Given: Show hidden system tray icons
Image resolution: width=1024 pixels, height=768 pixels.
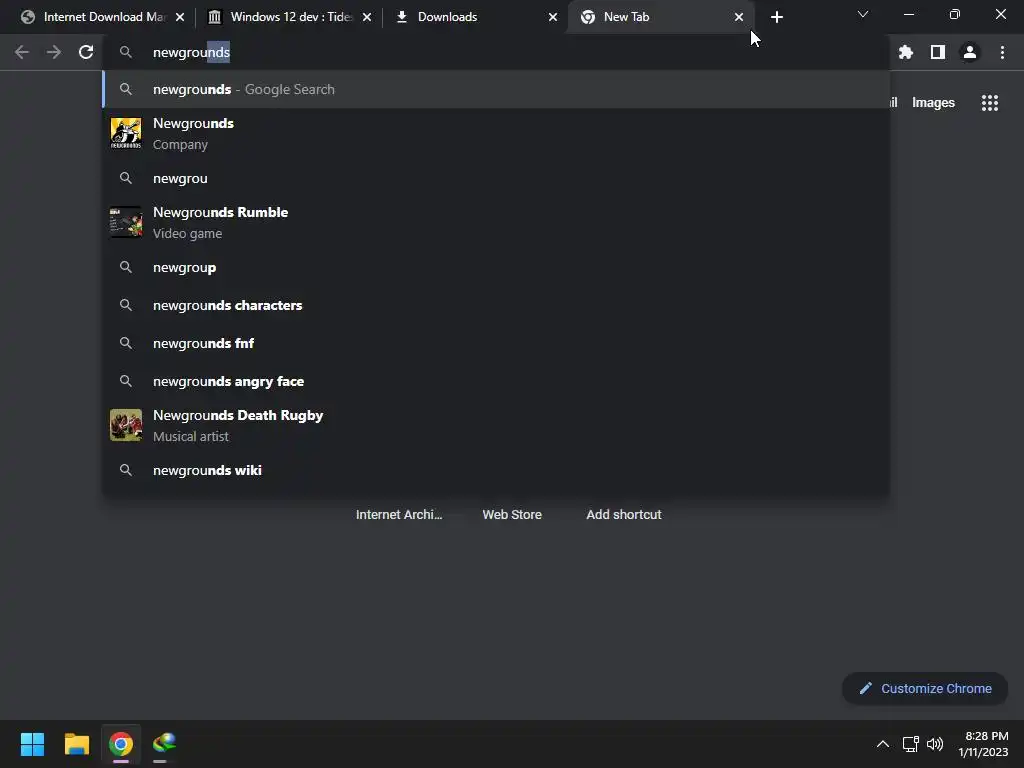Looking at the screenshot, I should coord(882,744).
